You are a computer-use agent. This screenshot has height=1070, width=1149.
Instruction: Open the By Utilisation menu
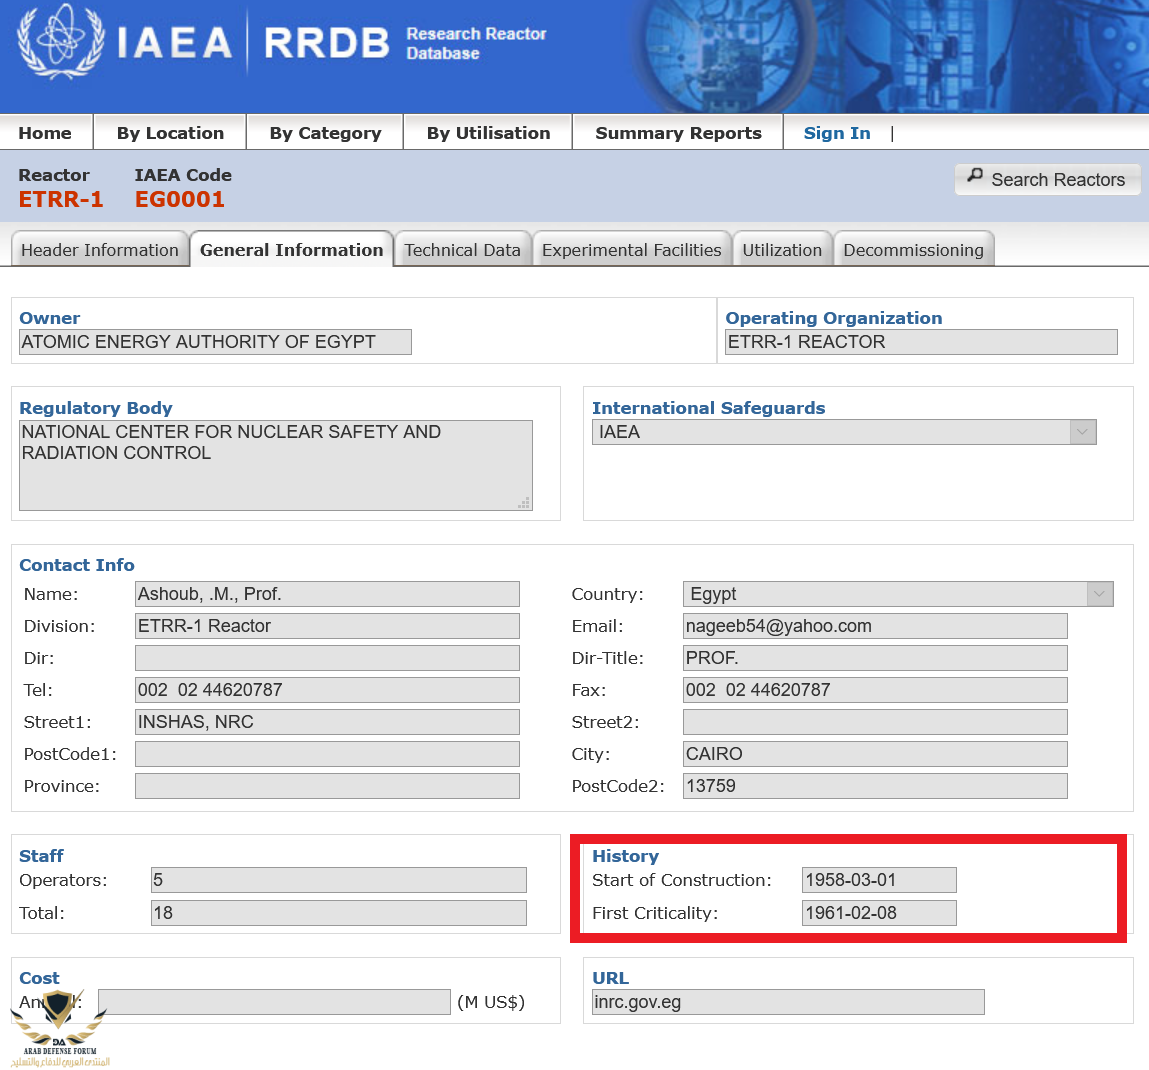[488, 133]
